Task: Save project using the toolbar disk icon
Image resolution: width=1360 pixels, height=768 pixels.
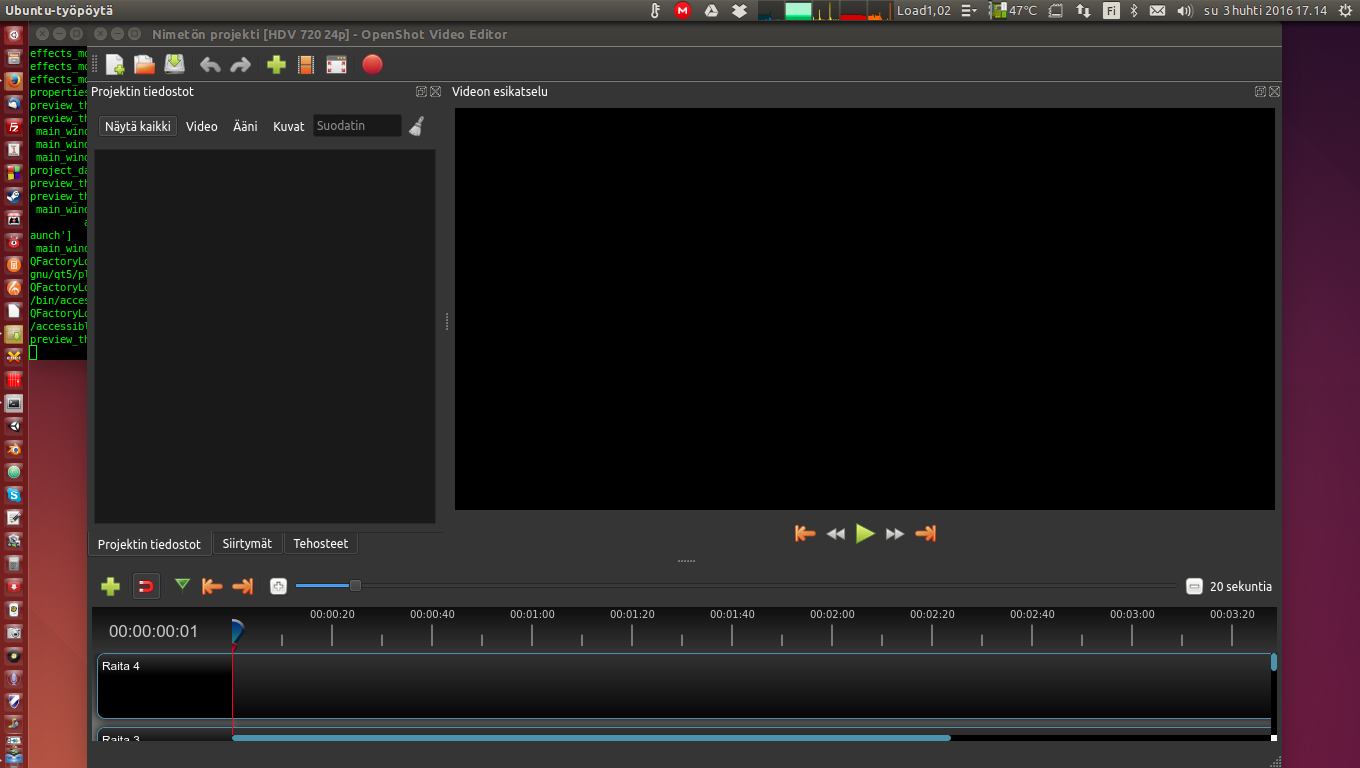Action: pyautogui.click(x=175, y=65)
